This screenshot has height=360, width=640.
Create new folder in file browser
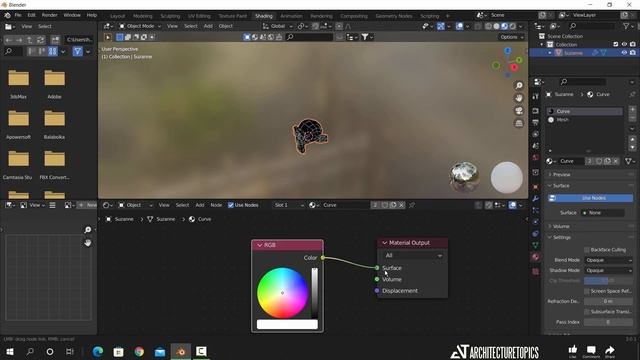click(55, 40)
